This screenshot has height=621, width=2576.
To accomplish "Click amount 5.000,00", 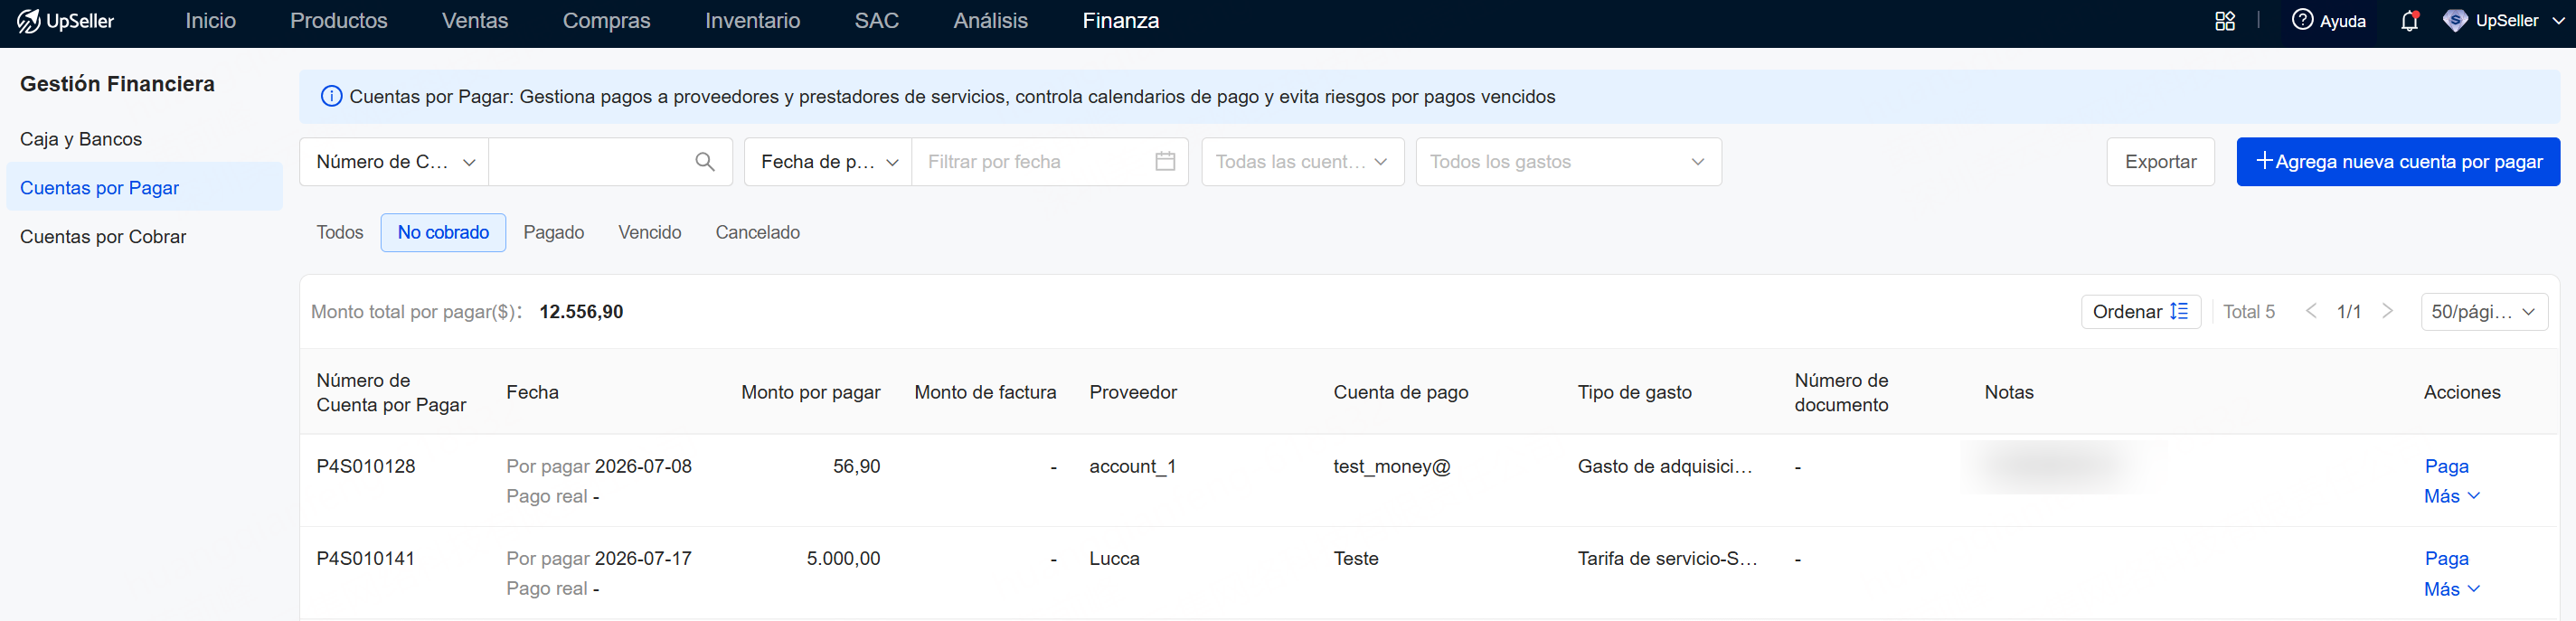I will pos(844,559).
